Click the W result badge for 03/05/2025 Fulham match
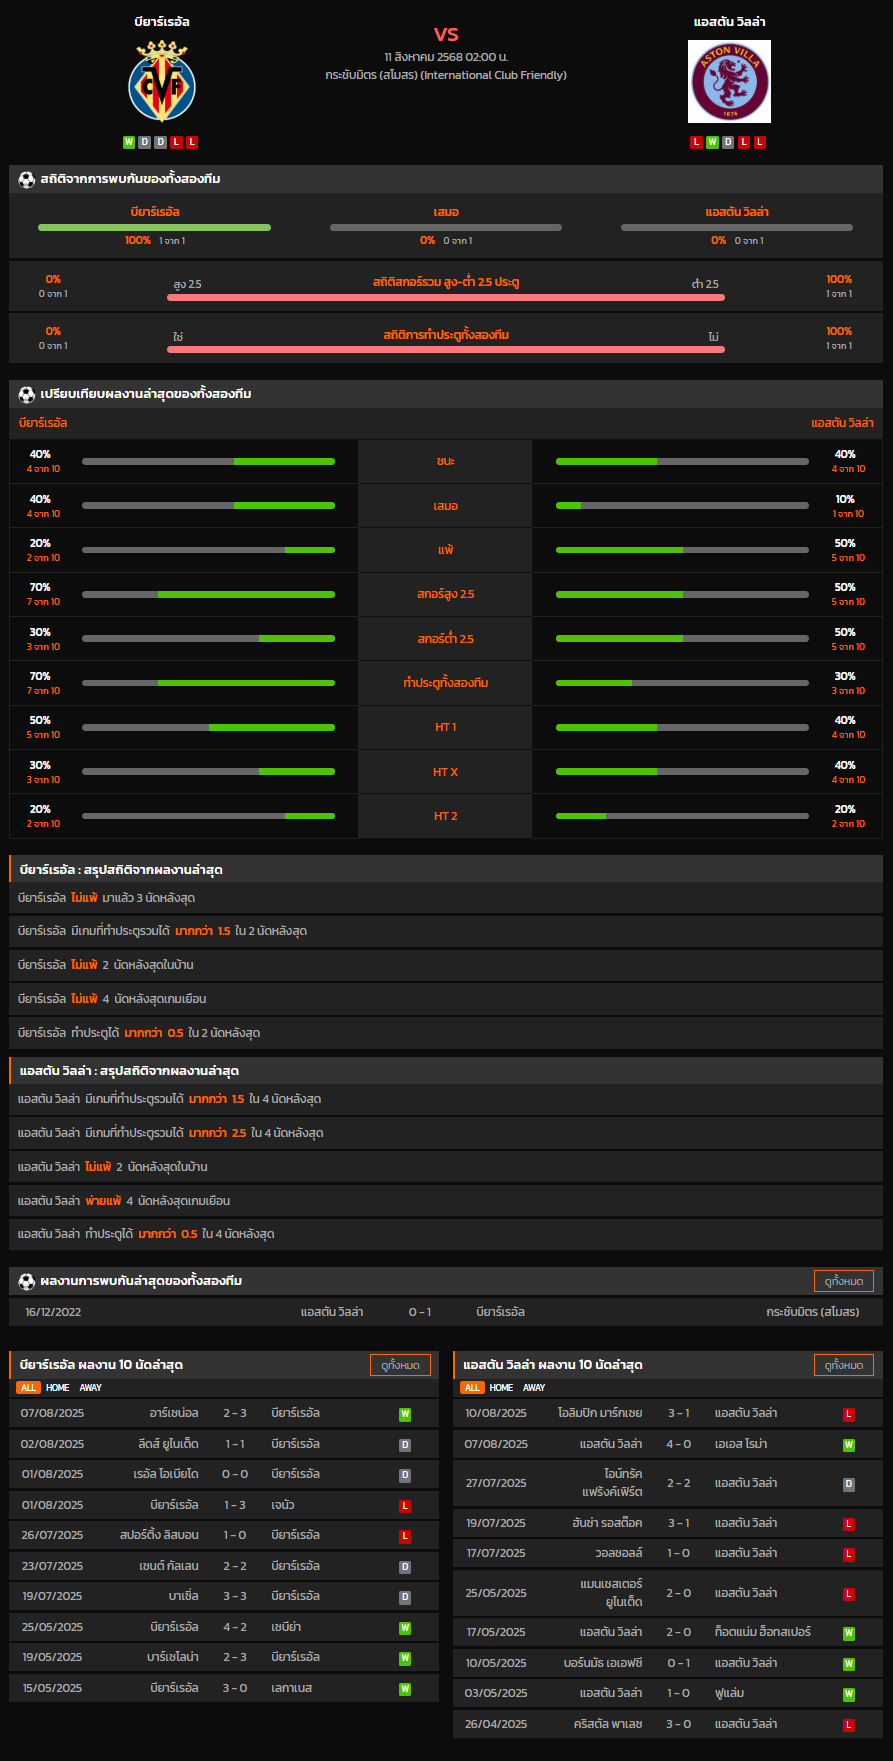This screenshot has width=893, height=1761. coord(849,1695)
